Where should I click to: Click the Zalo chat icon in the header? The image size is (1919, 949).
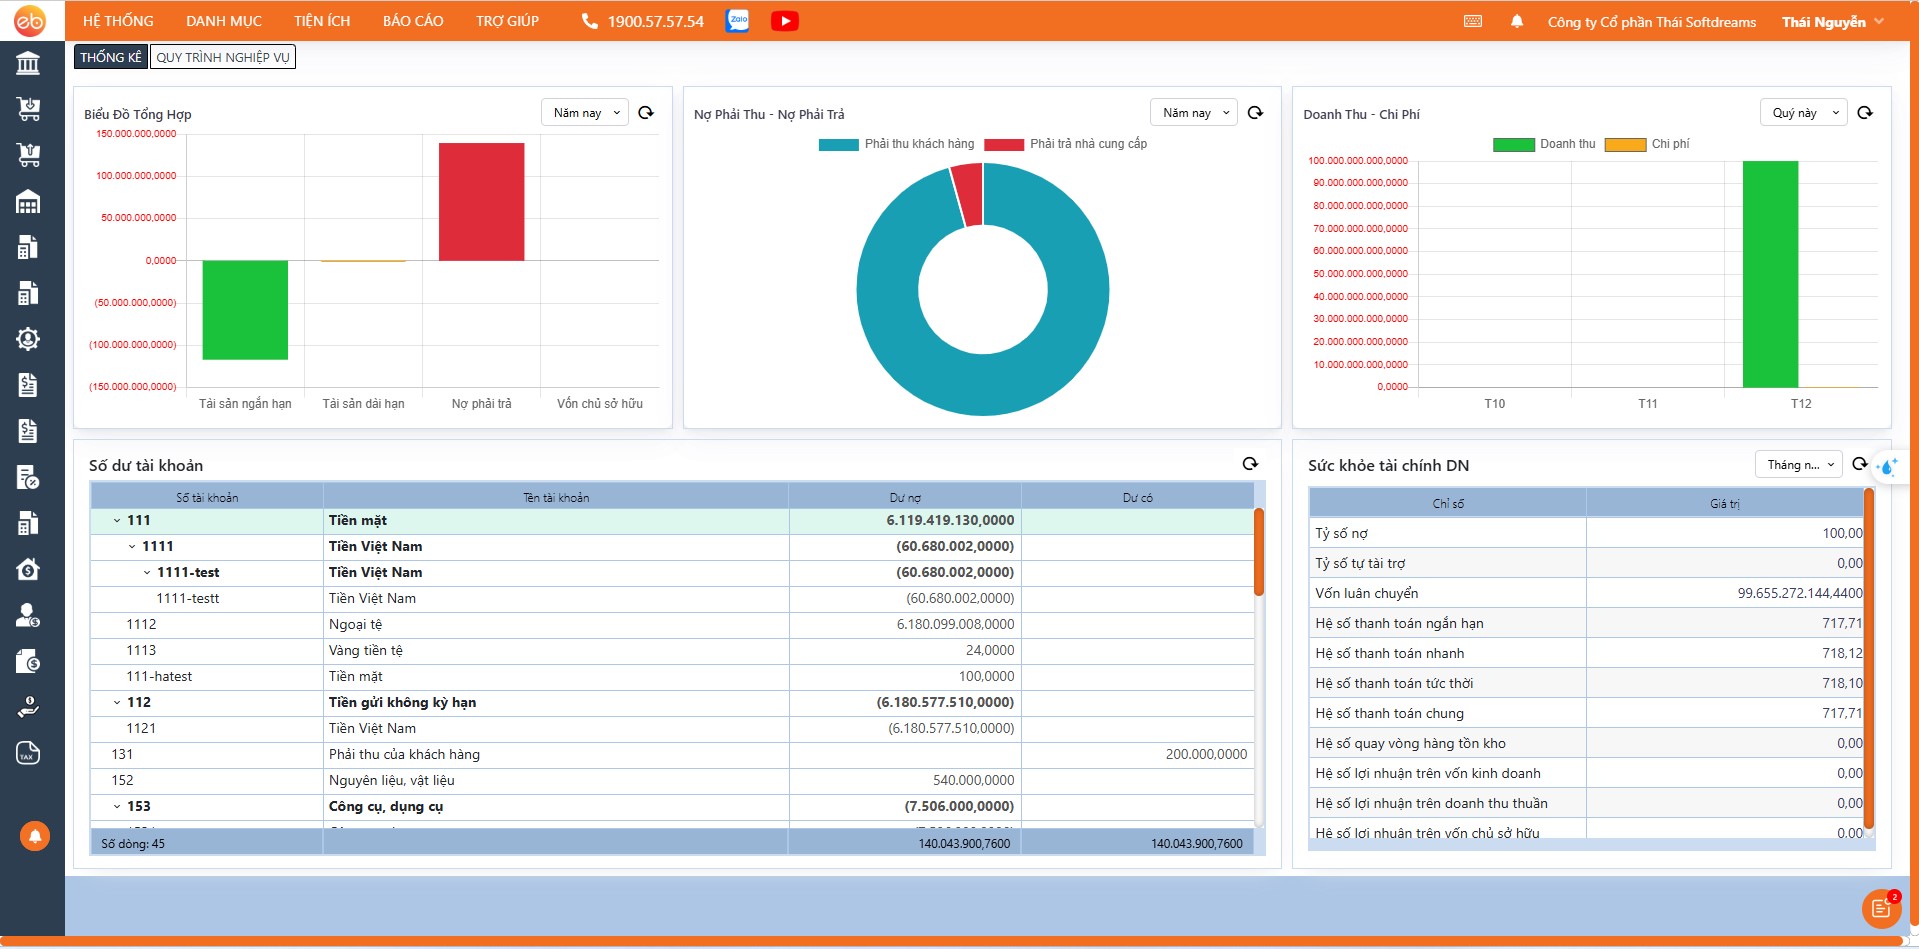coord(738,21)
